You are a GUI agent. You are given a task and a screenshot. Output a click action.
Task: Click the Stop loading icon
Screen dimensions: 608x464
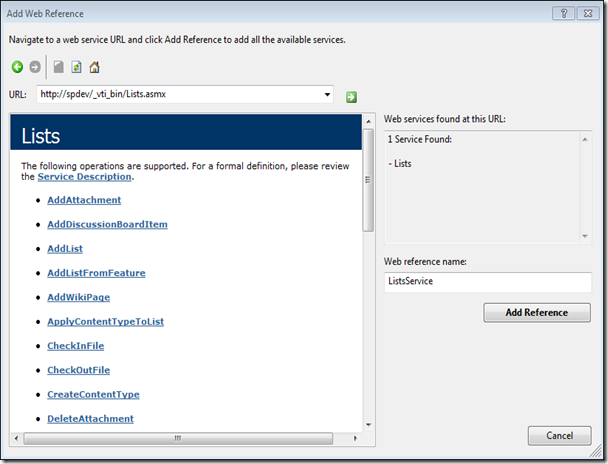click(59, 67)
